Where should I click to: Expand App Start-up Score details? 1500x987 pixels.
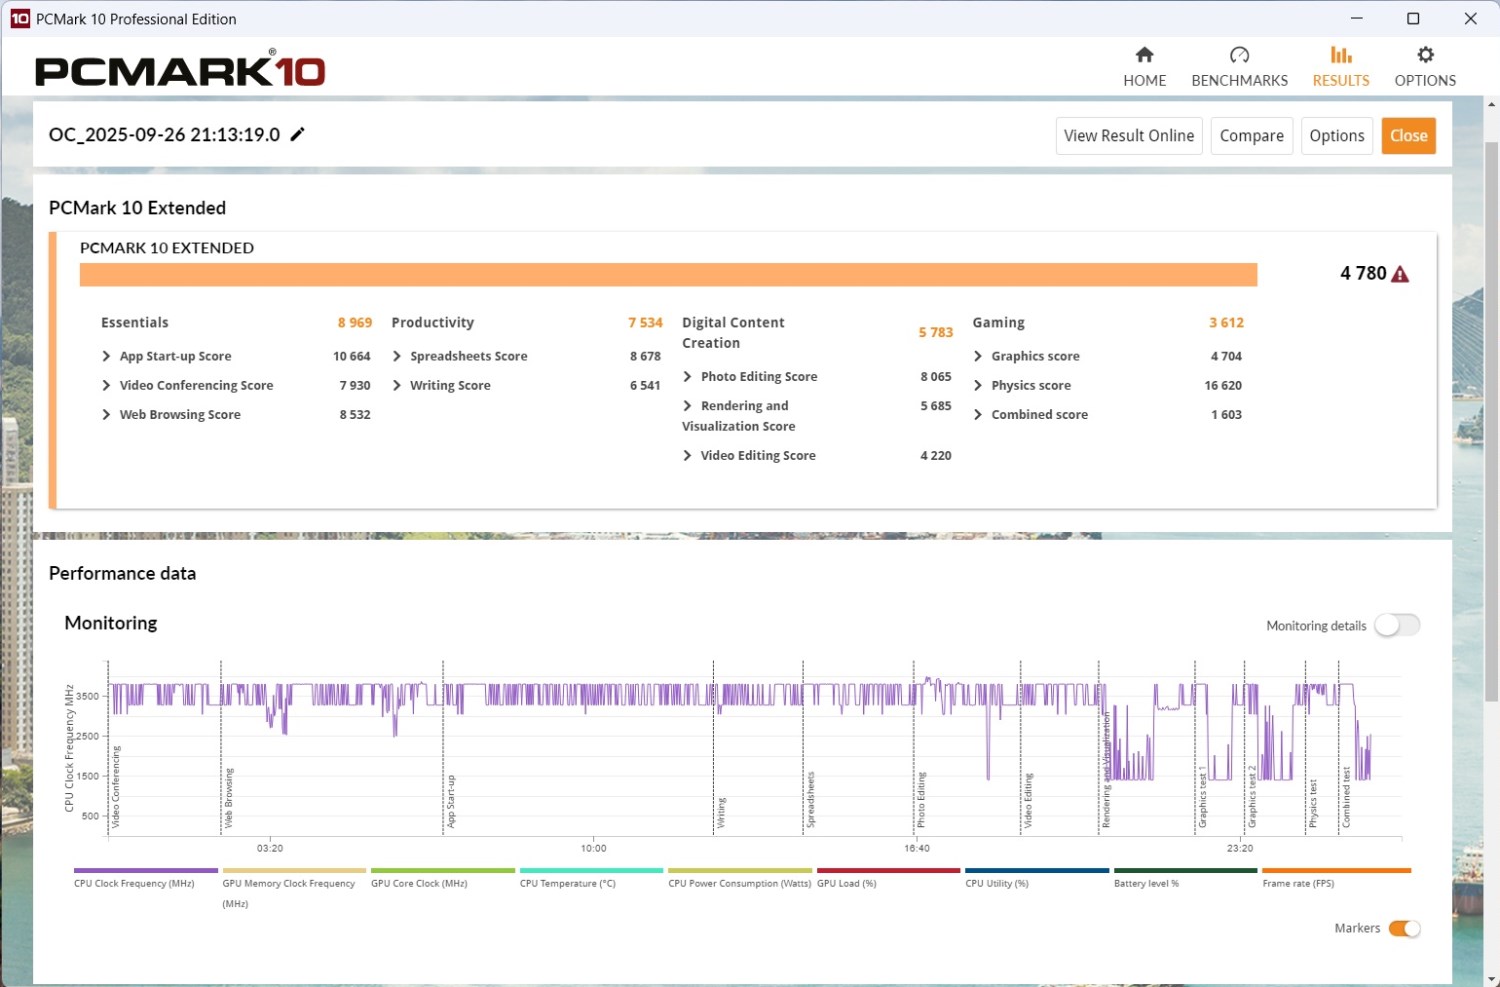tap(107, 356)
